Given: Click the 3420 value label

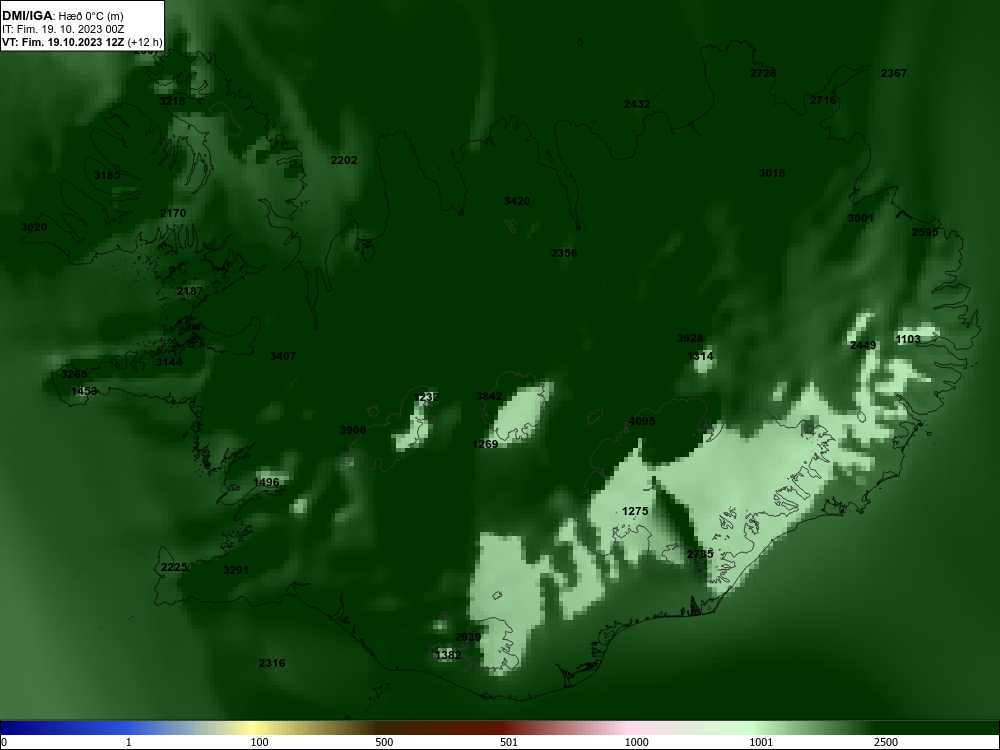Looking at the screenshot, I should coord(517,201).
